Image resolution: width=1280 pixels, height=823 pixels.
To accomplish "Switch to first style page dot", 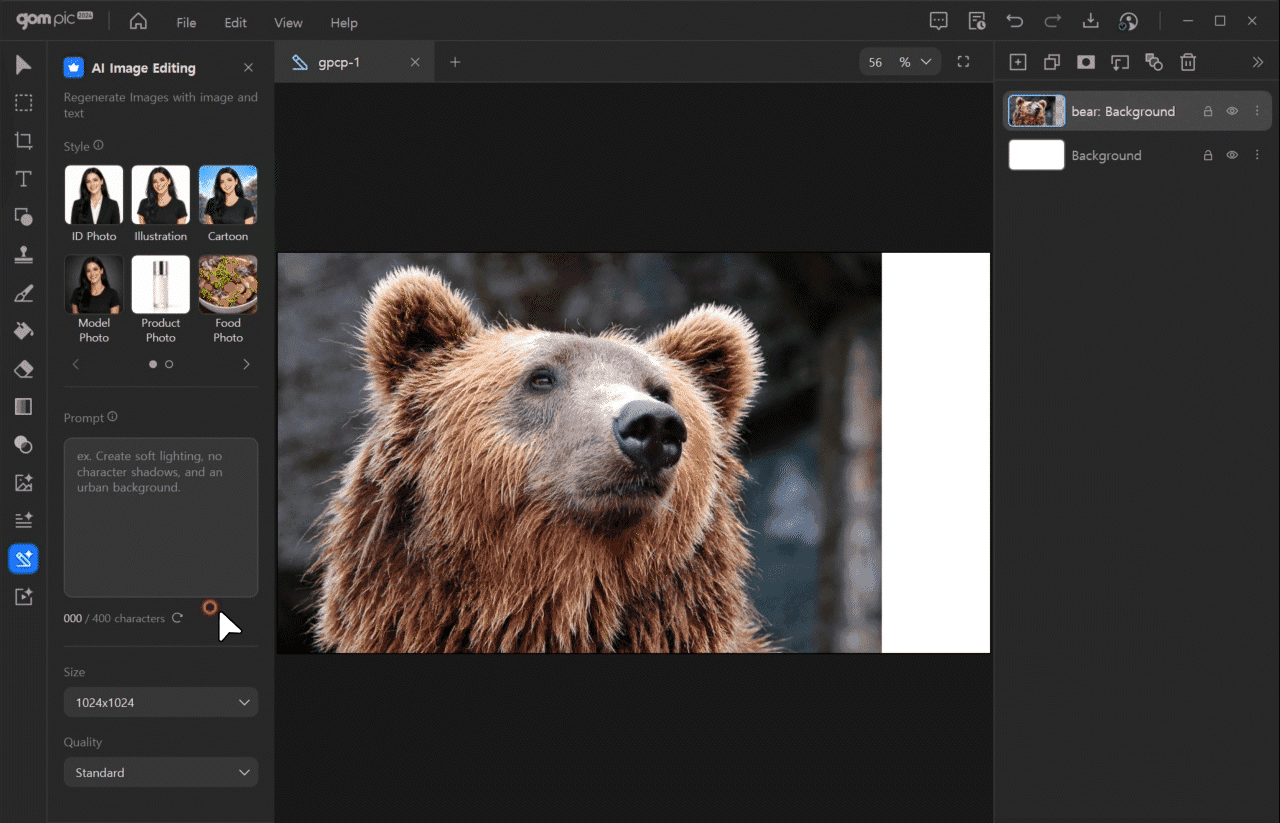I will point(153,364).
